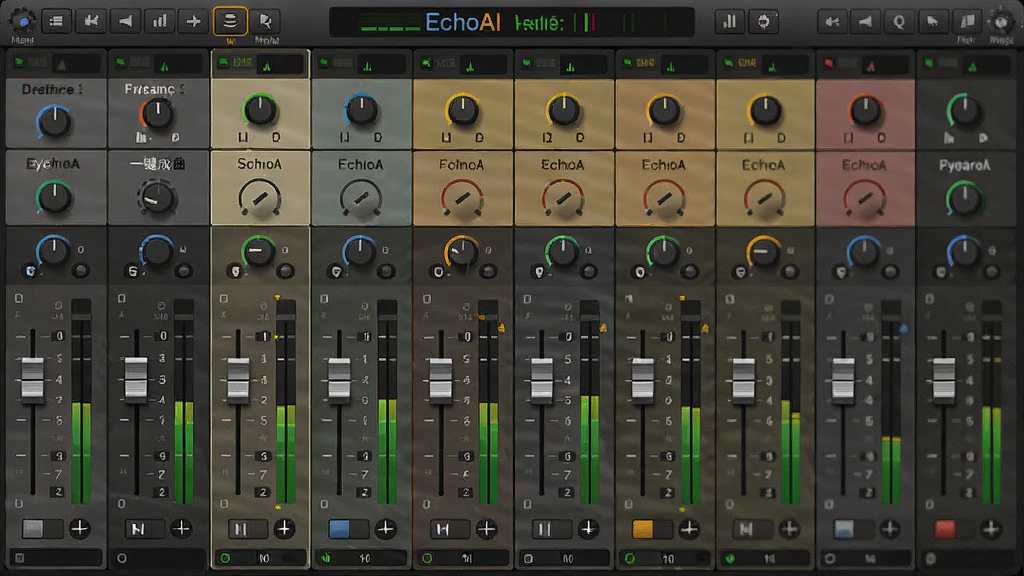Click the plus button under the last channel
Viewport: 1024px width, 576px height.
991,528
